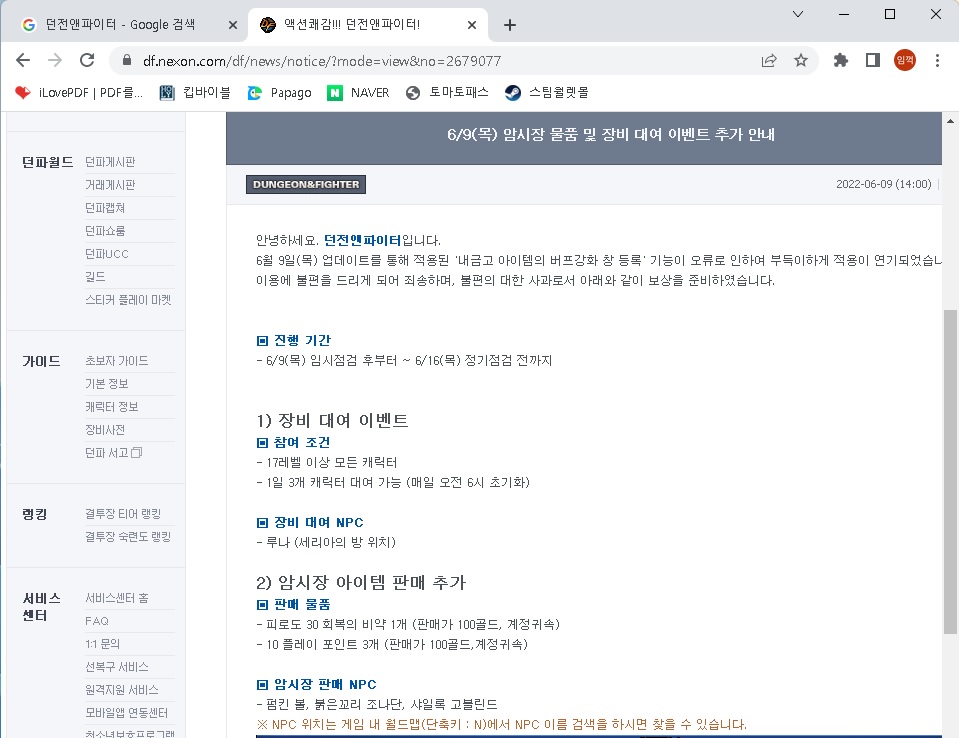Image resolution: width=959 pixels, height=738 pixels.
Task: Open 길드 in the sidebar
Action: pyautogui.click(x=95, y=276)
